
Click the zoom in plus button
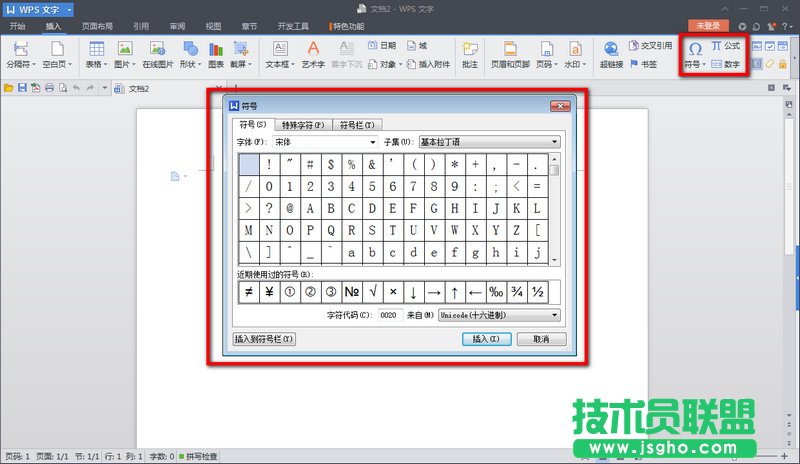pos(785,456)
